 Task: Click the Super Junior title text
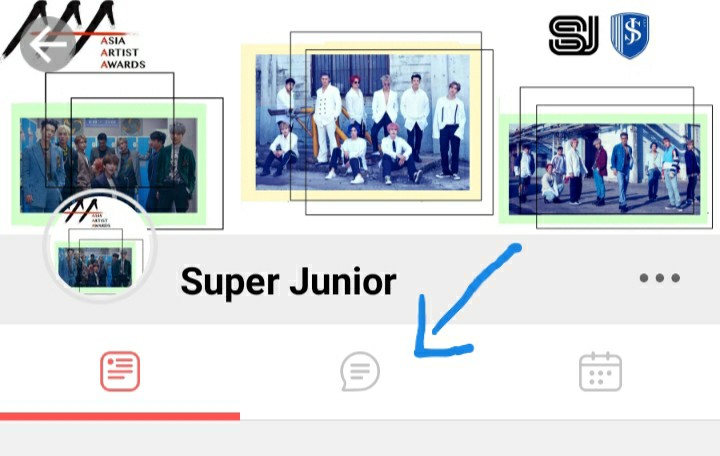pyautogui.click(x=288, y=281)
